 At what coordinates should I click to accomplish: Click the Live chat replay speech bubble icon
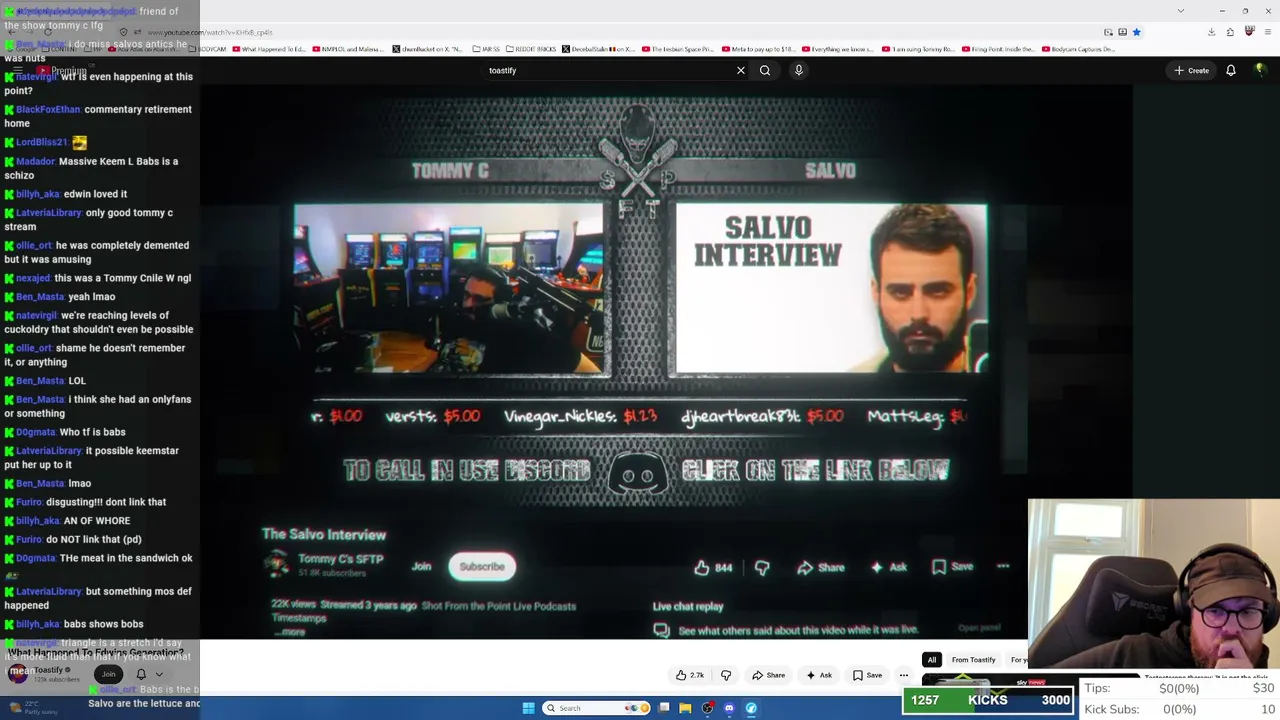661,630
